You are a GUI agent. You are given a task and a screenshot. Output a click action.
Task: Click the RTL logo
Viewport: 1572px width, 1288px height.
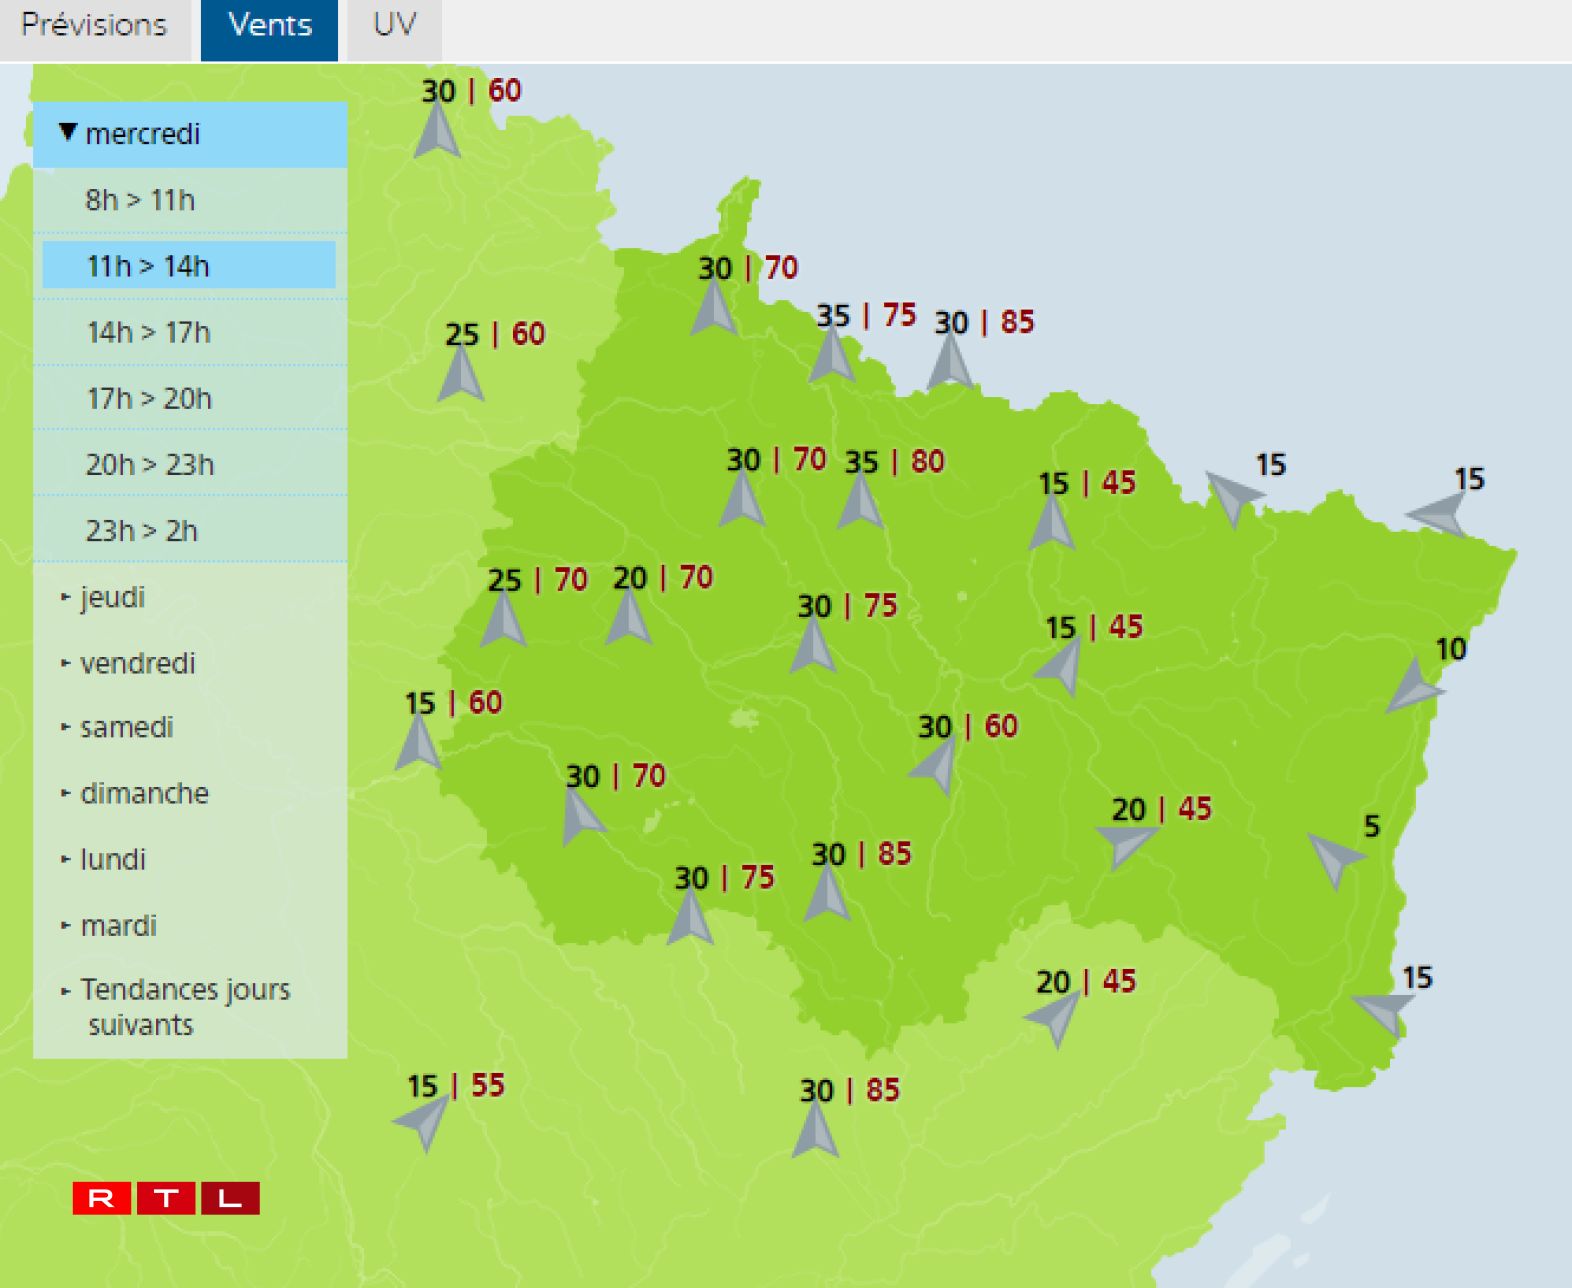click(166, 1198)
